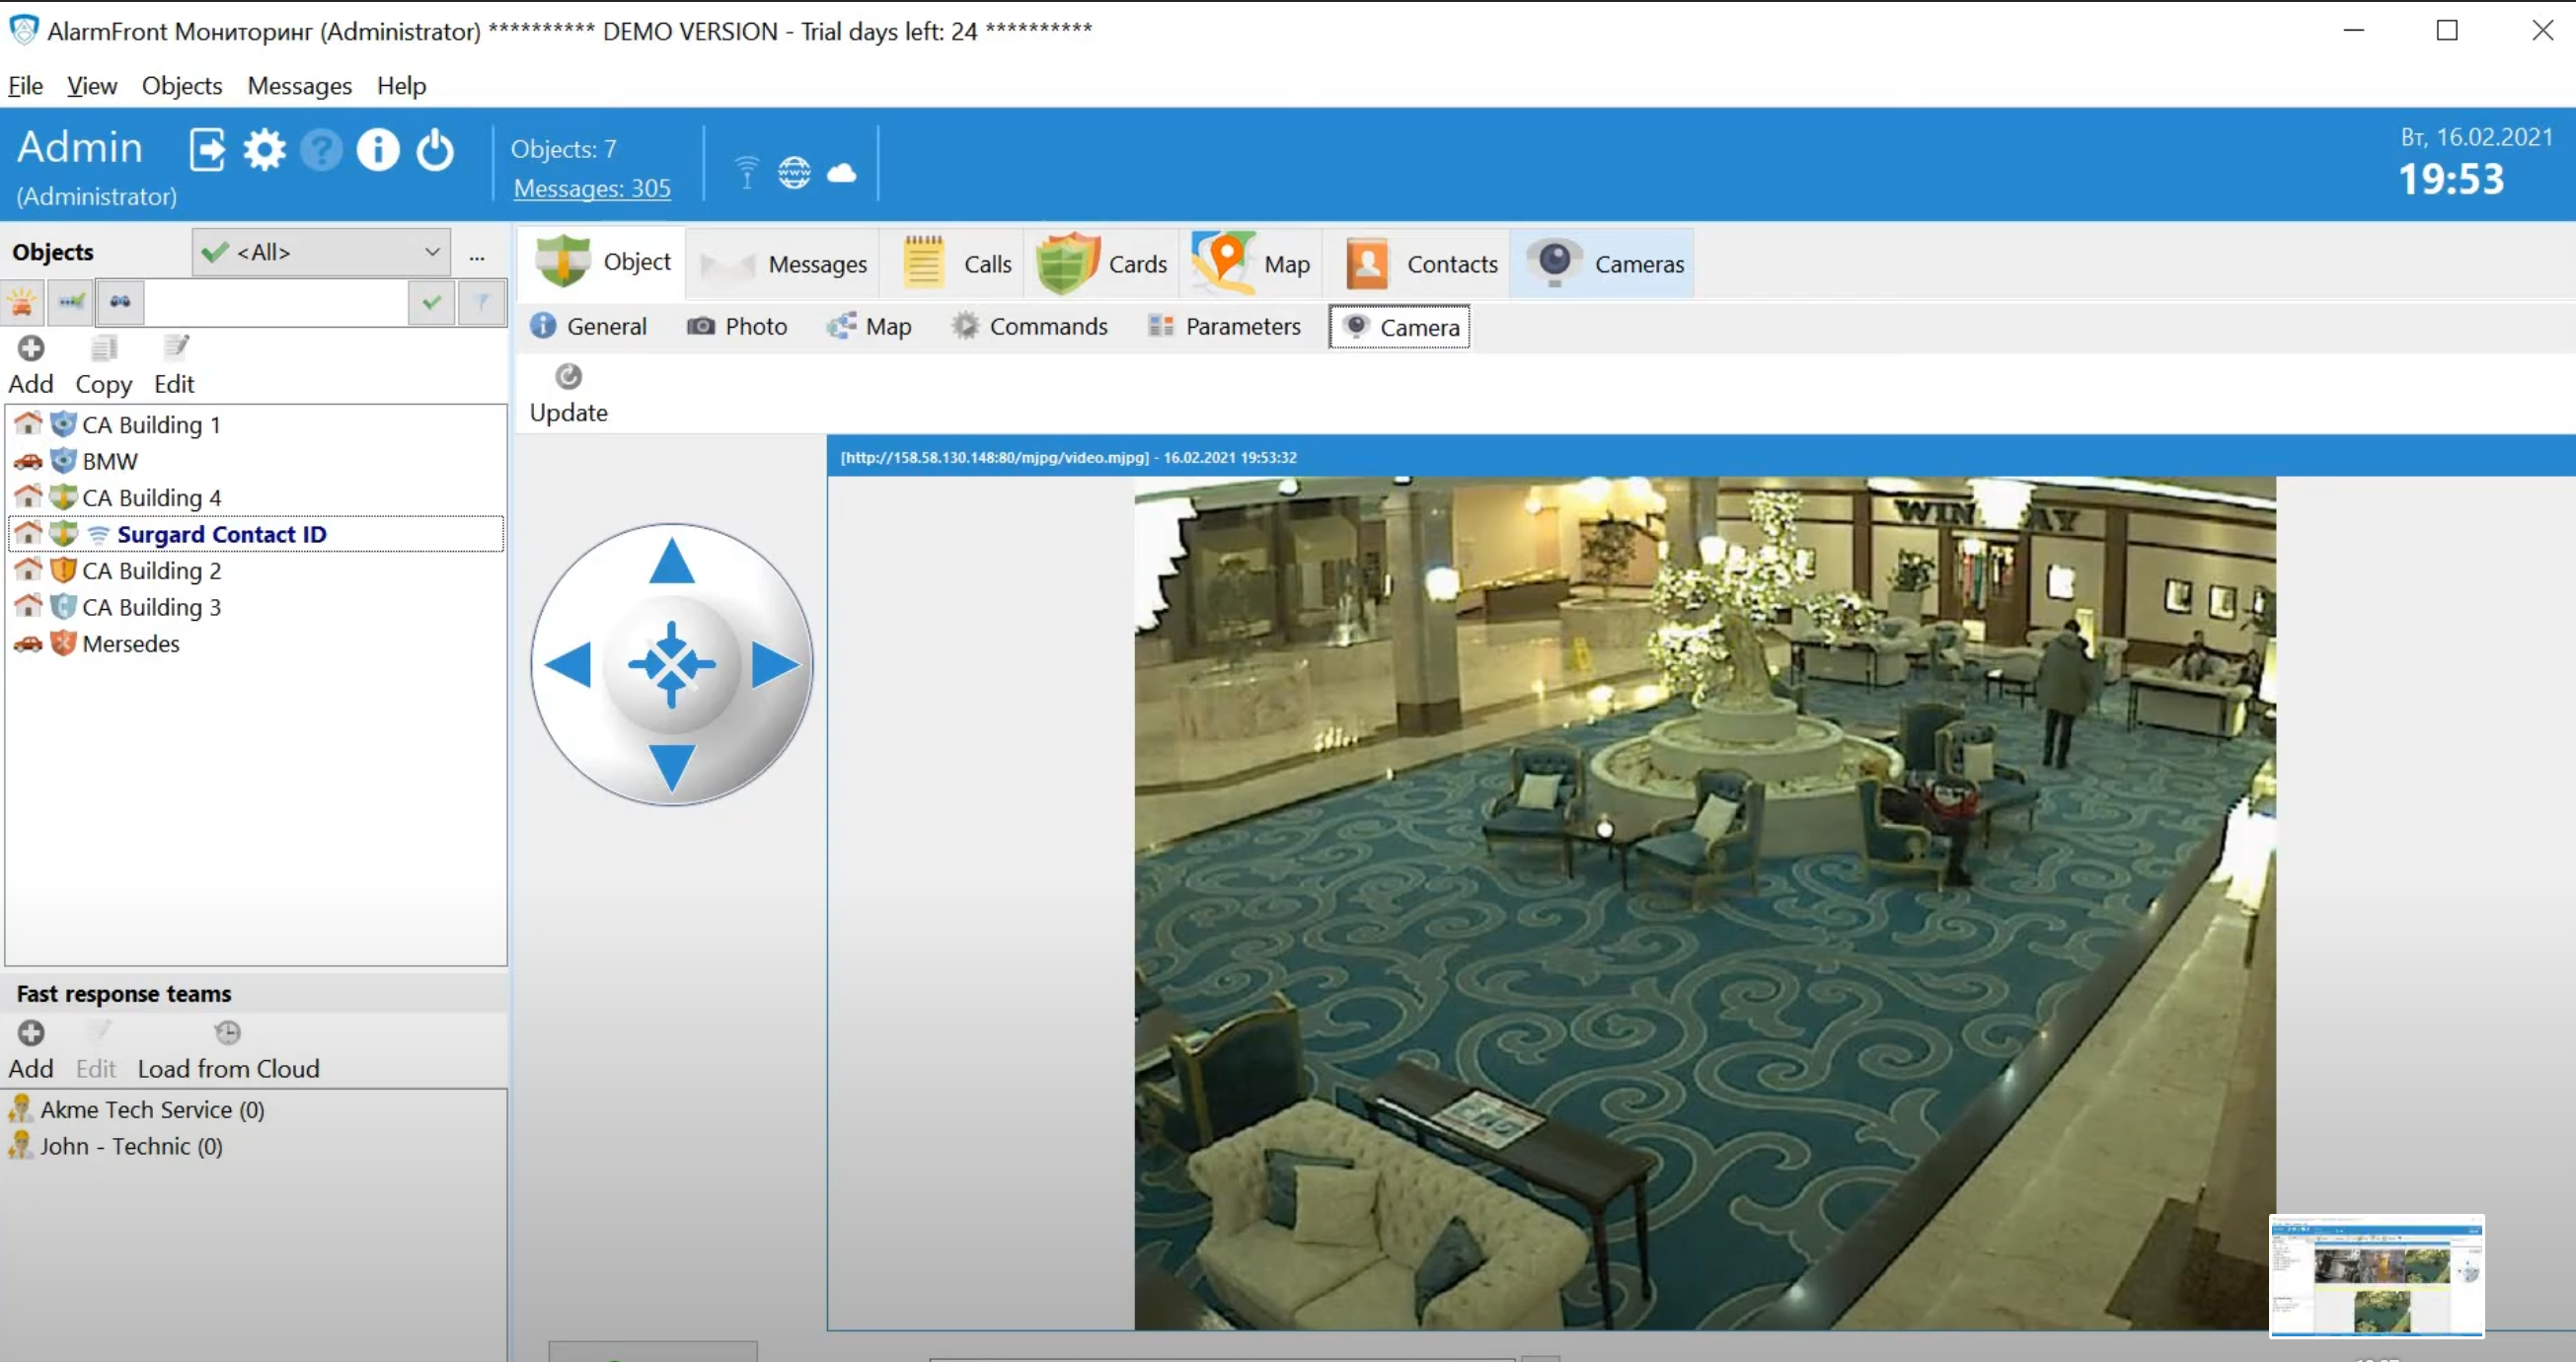Toggle the dotted checkmark filter button
This screenshot has width=2576, height=1362.
pyautogui.click(x=71, y=302)
